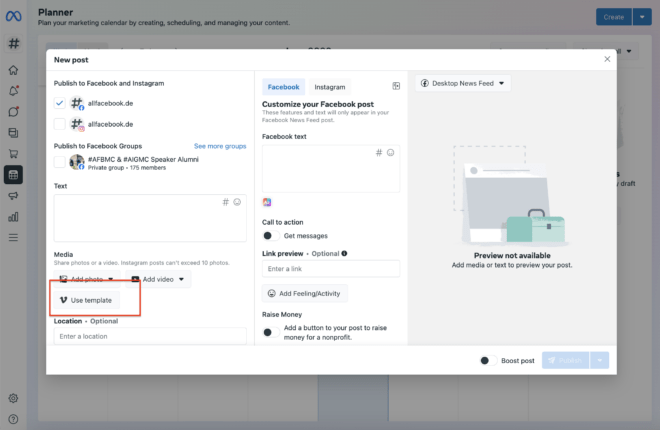Open Inbox chat bubble in sidebar
This screenshot has height=430, width=660.
[13, 112]
